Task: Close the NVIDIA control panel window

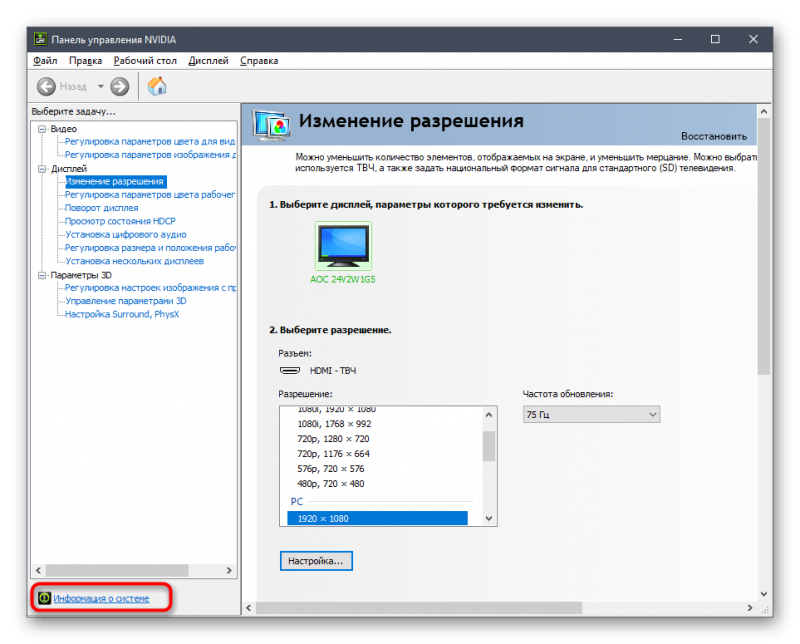Action: coord(753,39)
